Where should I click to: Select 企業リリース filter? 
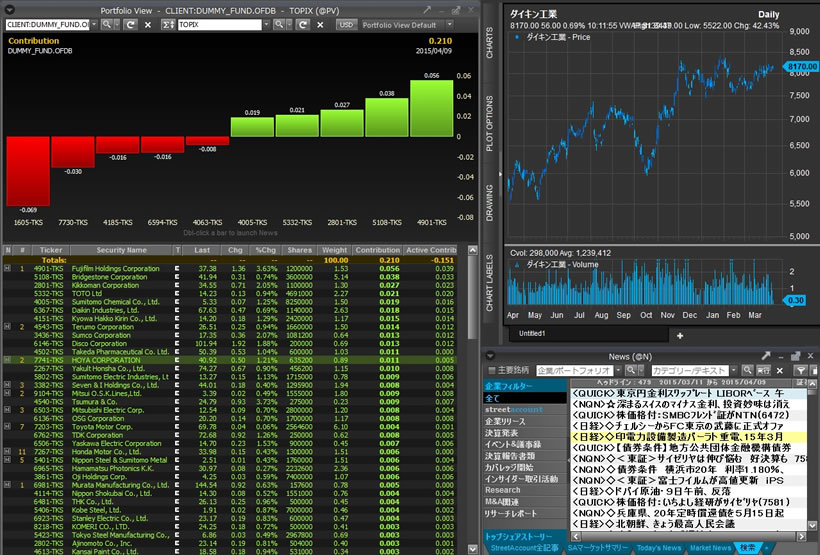tap(525, 421)
